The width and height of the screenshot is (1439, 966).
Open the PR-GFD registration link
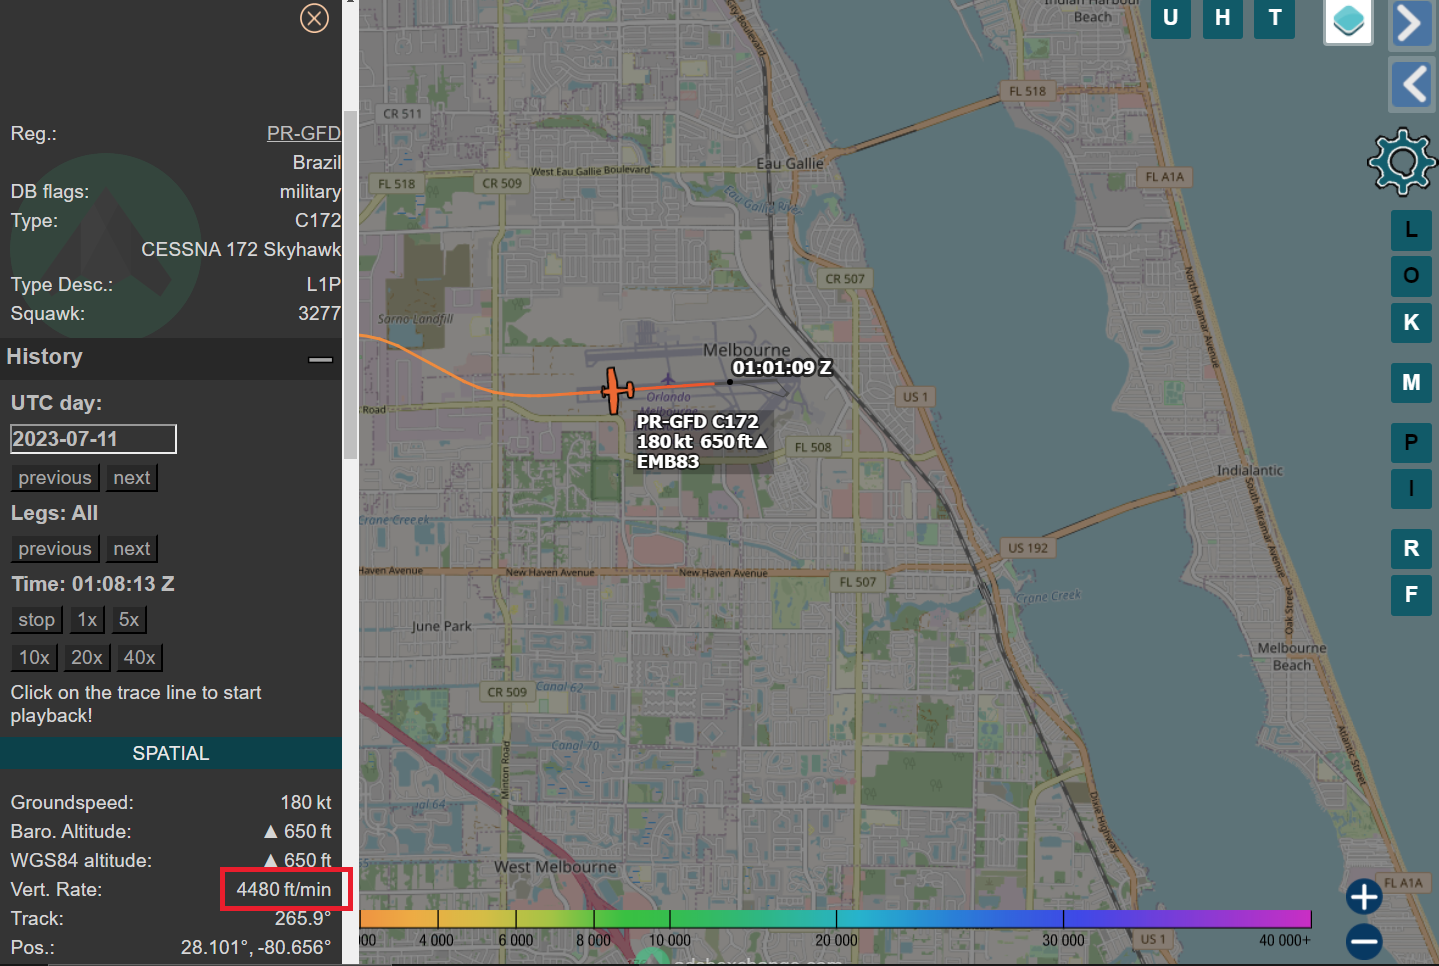coord(304,133)
